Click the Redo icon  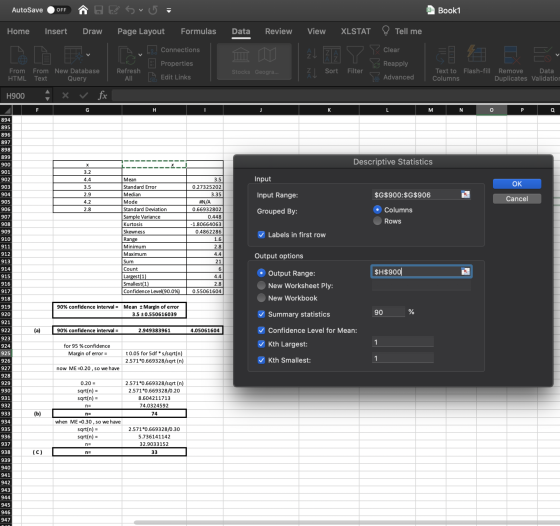[153, 10]
